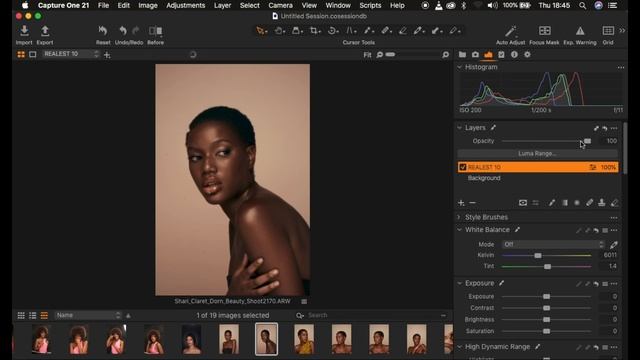Viewport: 640px width, 360px height.
Task: Collapse the Histogram panel
Action: [459, 67]
